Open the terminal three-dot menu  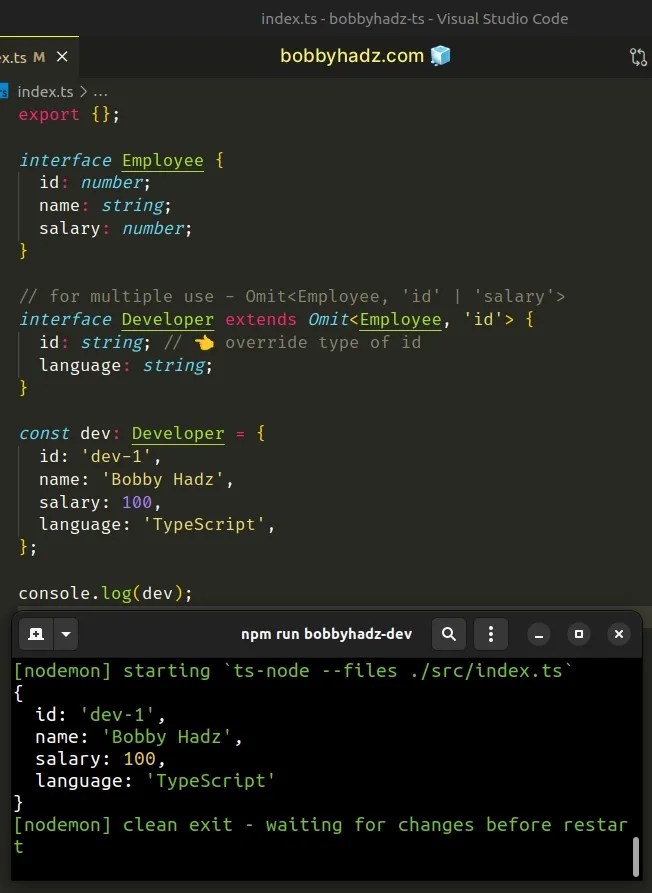tap(491, 634)
